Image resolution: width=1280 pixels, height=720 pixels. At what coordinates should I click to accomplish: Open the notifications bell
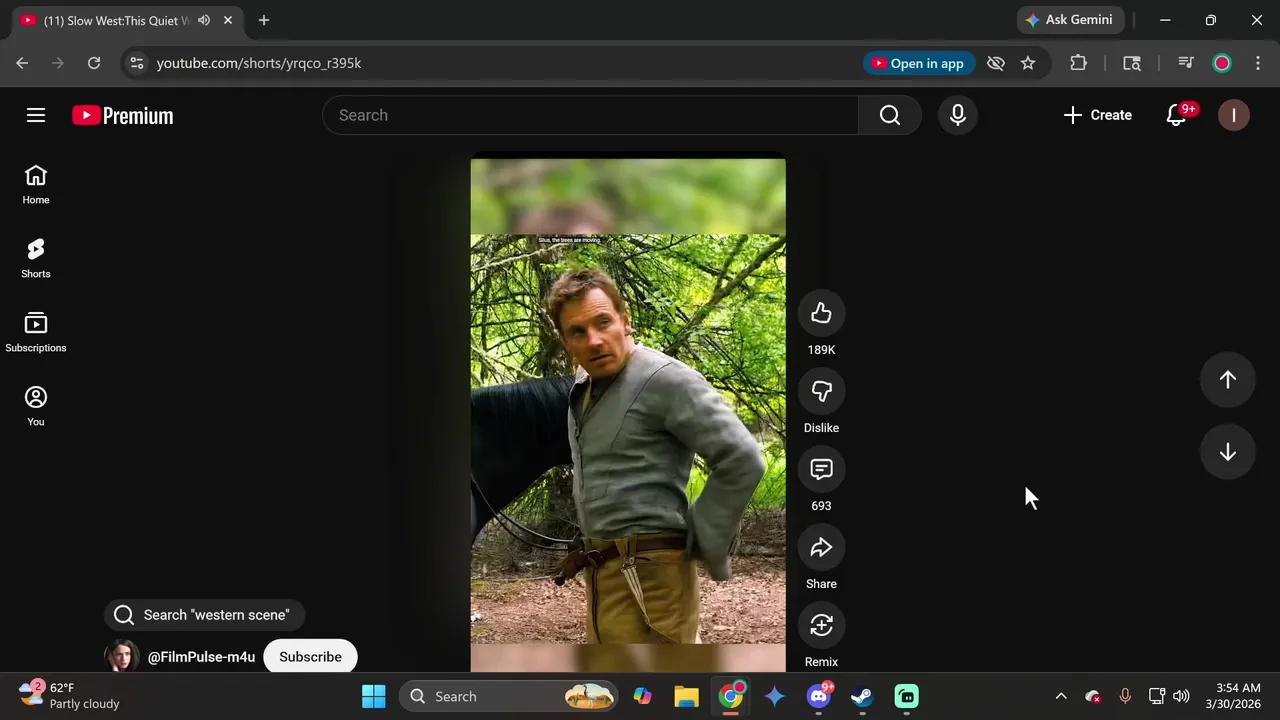click(1177, 115)
